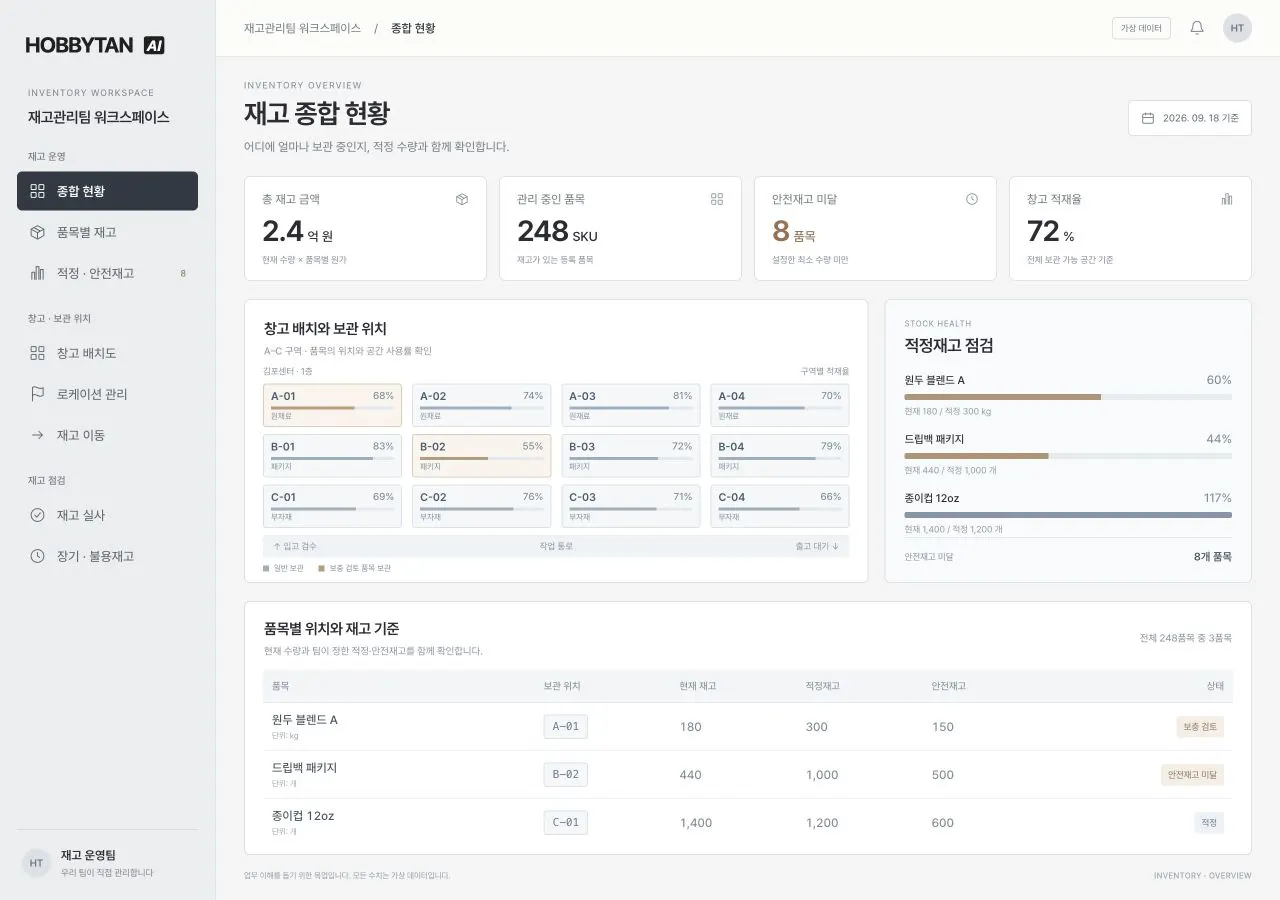1280x900 pixels.
Task: Click the bar chart icon on 창고 적재율 card
Action: click(1227, 199)
